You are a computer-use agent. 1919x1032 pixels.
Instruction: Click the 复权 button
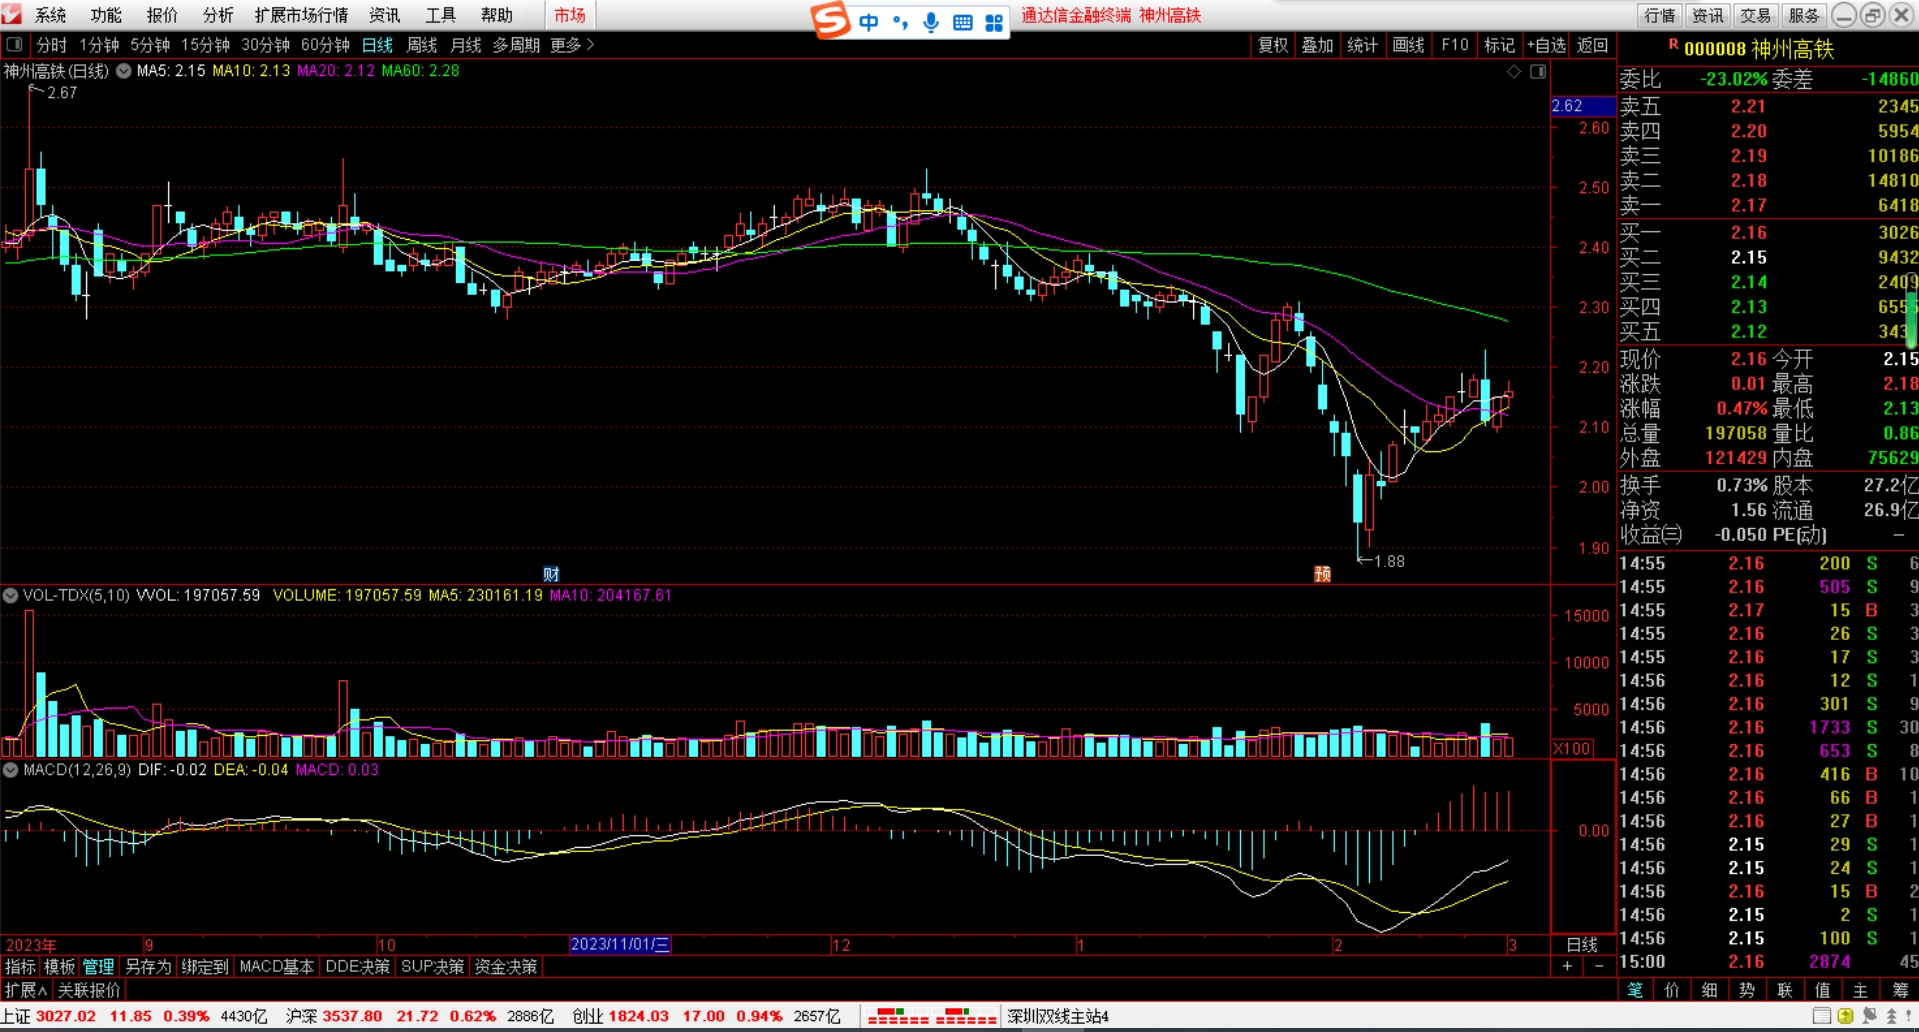click(x=1273, y=45)
